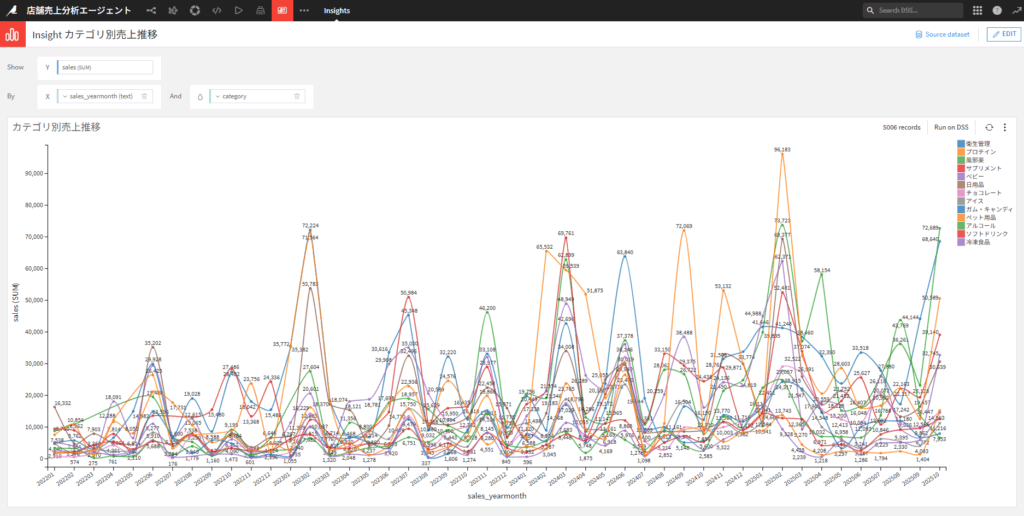Click the help question mark icon

pos(997,10)
